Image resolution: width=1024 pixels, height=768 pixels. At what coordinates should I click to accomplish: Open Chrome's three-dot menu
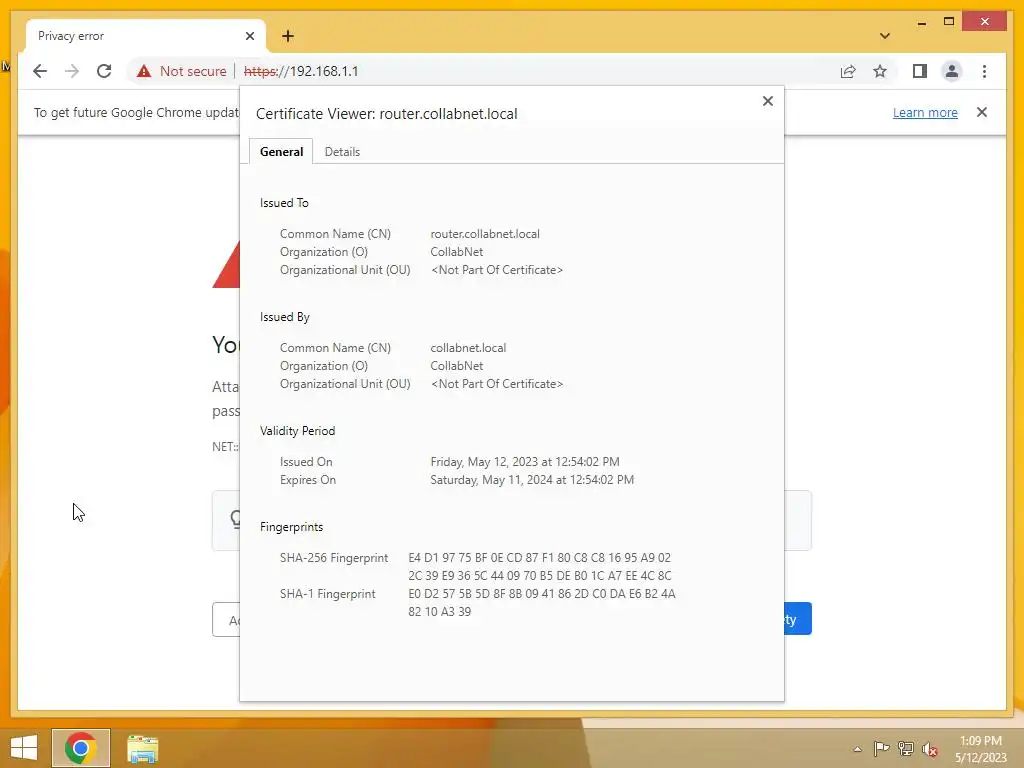point(984,71)
